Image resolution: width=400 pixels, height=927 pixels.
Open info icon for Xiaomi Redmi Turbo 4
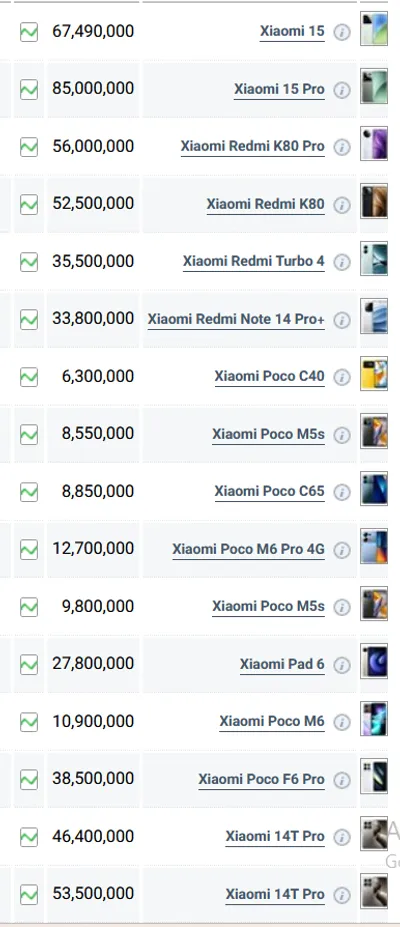click(342, 262)
